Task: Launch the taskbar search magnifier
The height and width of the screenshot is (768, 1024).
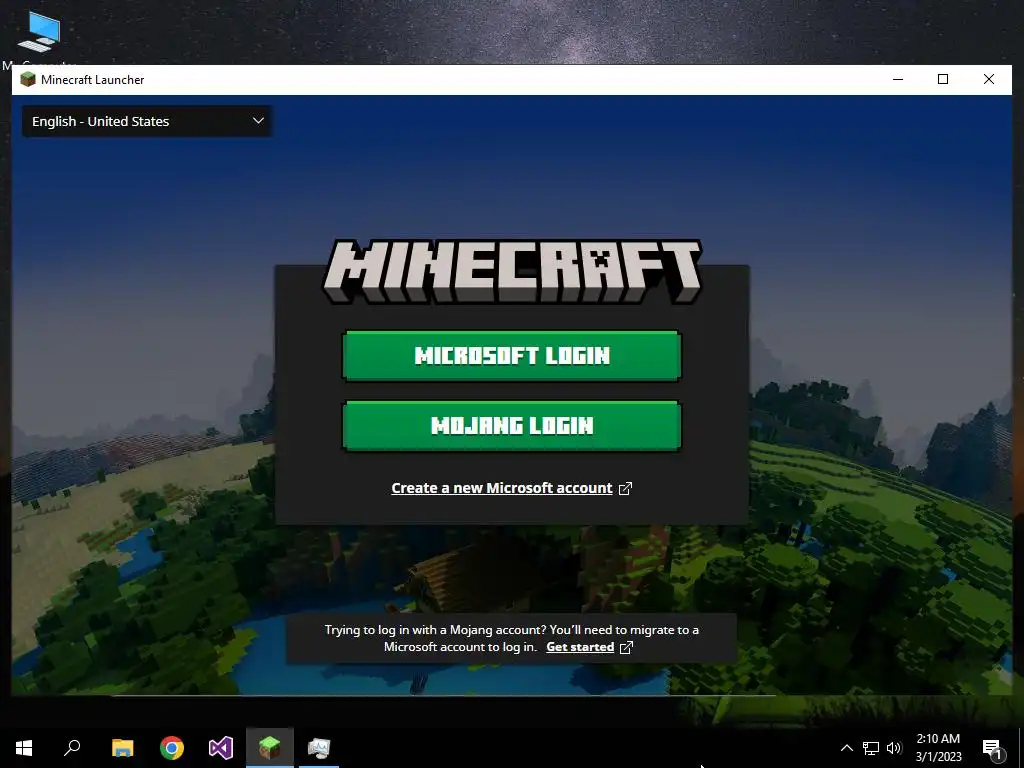Action: coord(72,748)
